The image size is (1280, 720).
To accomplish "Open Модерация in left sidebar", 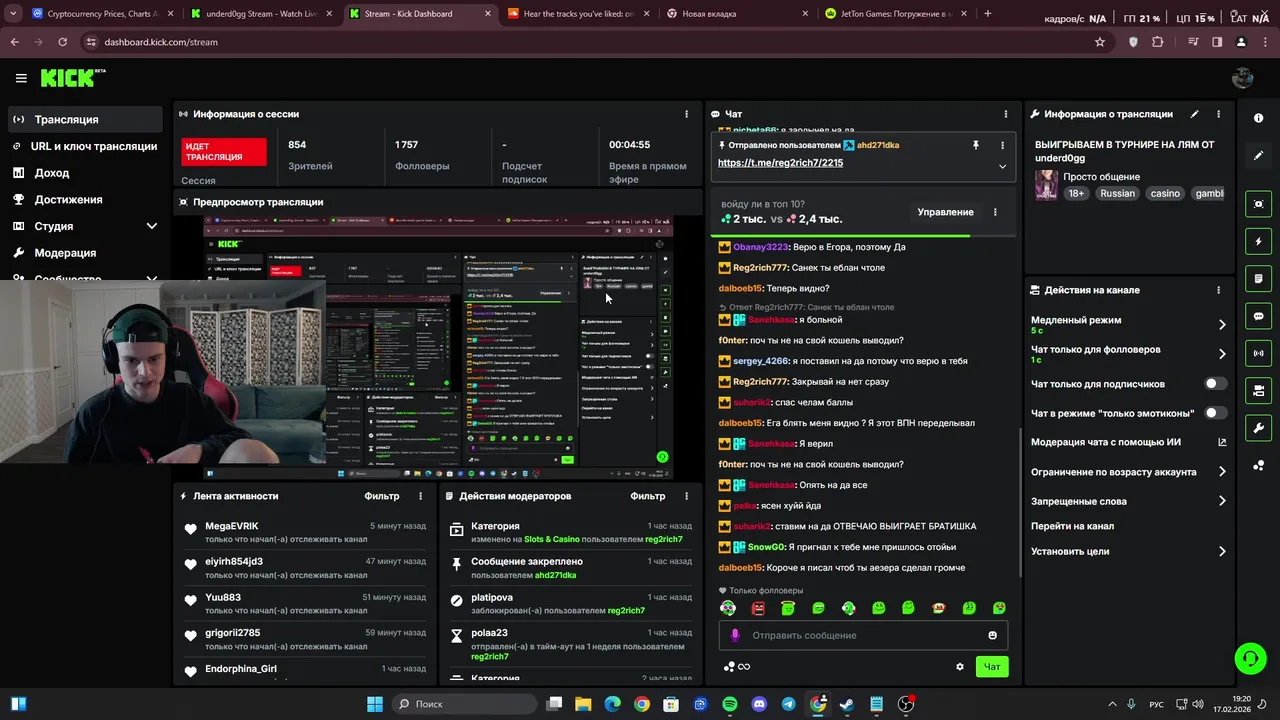I will 85,253.
